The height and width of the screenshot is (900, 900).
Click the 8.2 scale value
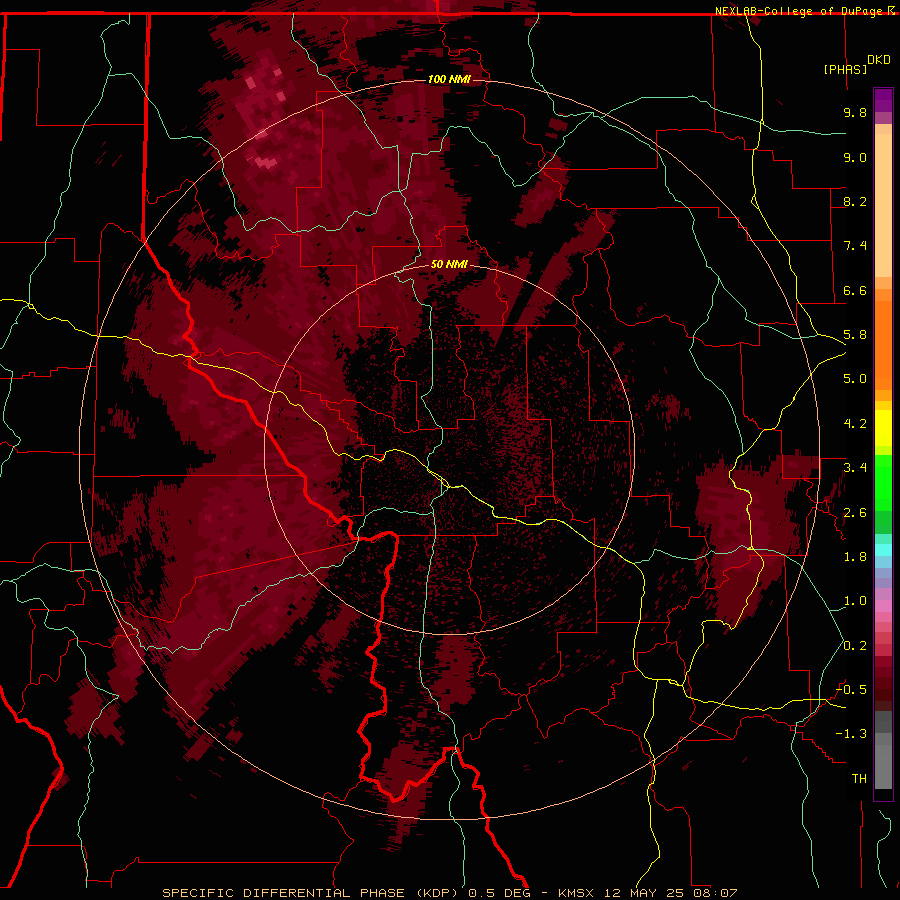(855, 201)
